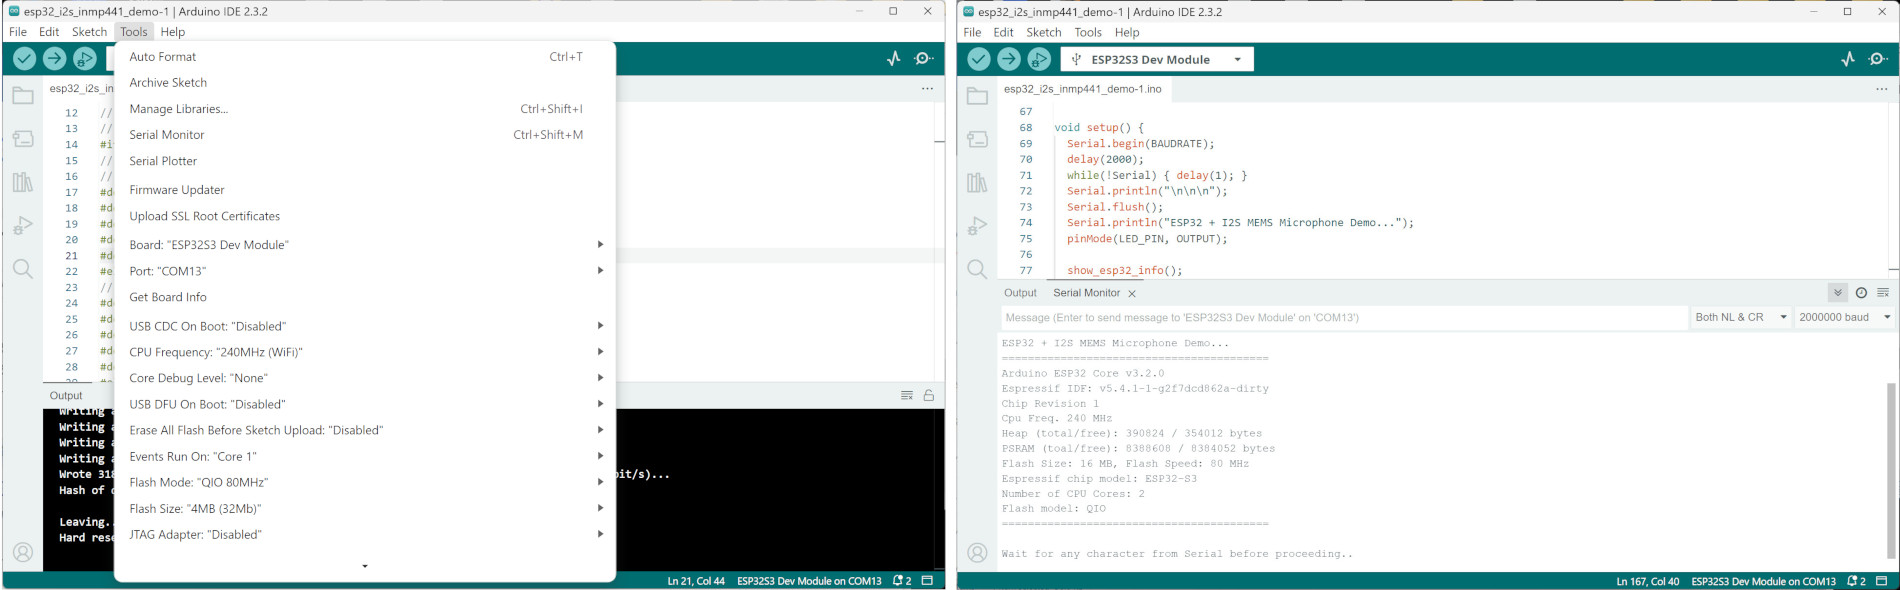Viewport: 1900px width, 590px height.
Task: Open Debug panel icon in left window sidebar
Action: point(23,226)
